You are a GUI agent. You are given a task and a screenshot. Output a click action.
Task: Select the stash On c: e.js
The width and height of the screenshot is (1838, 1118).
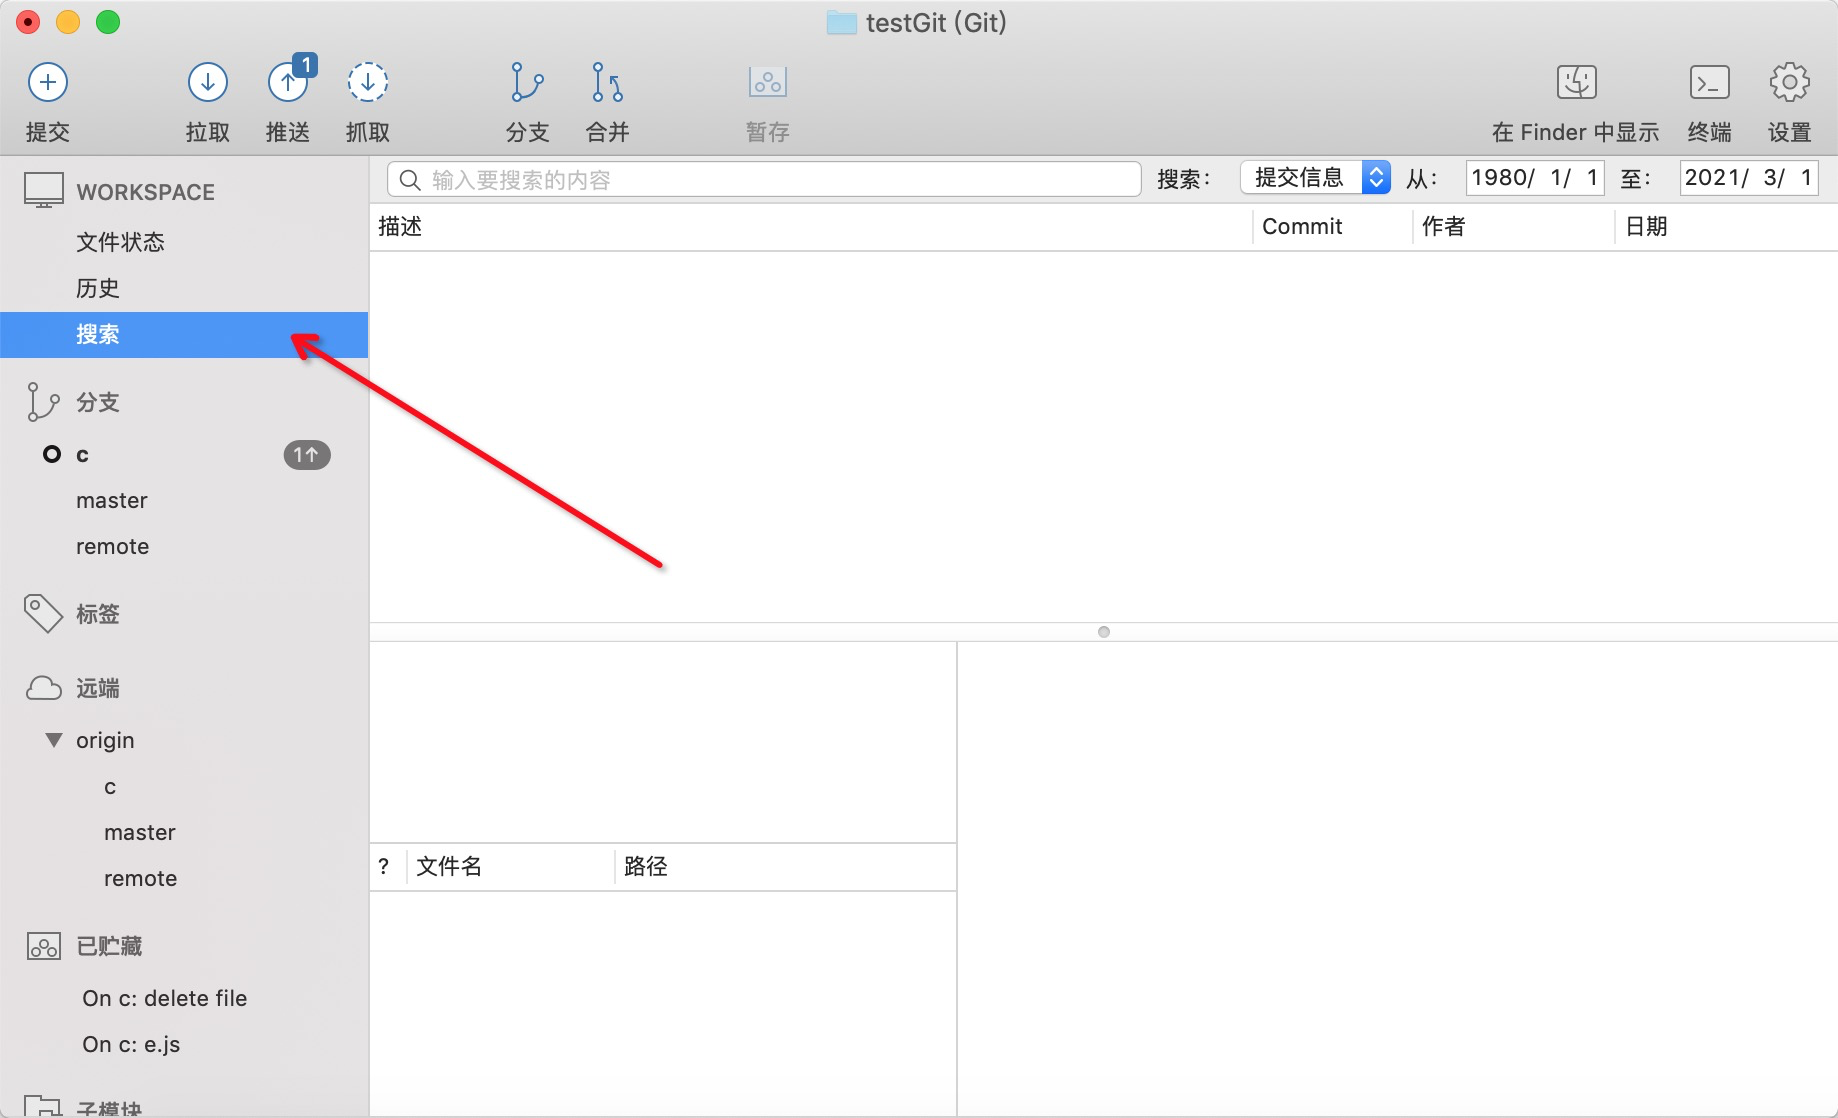131,1043
